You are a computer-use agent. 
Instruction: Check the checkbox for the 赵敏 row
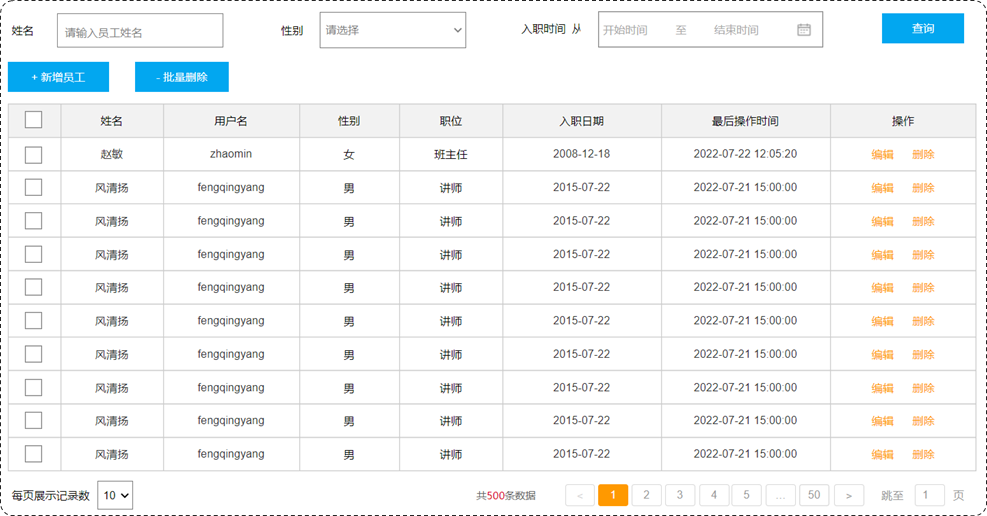coord(33,154)
